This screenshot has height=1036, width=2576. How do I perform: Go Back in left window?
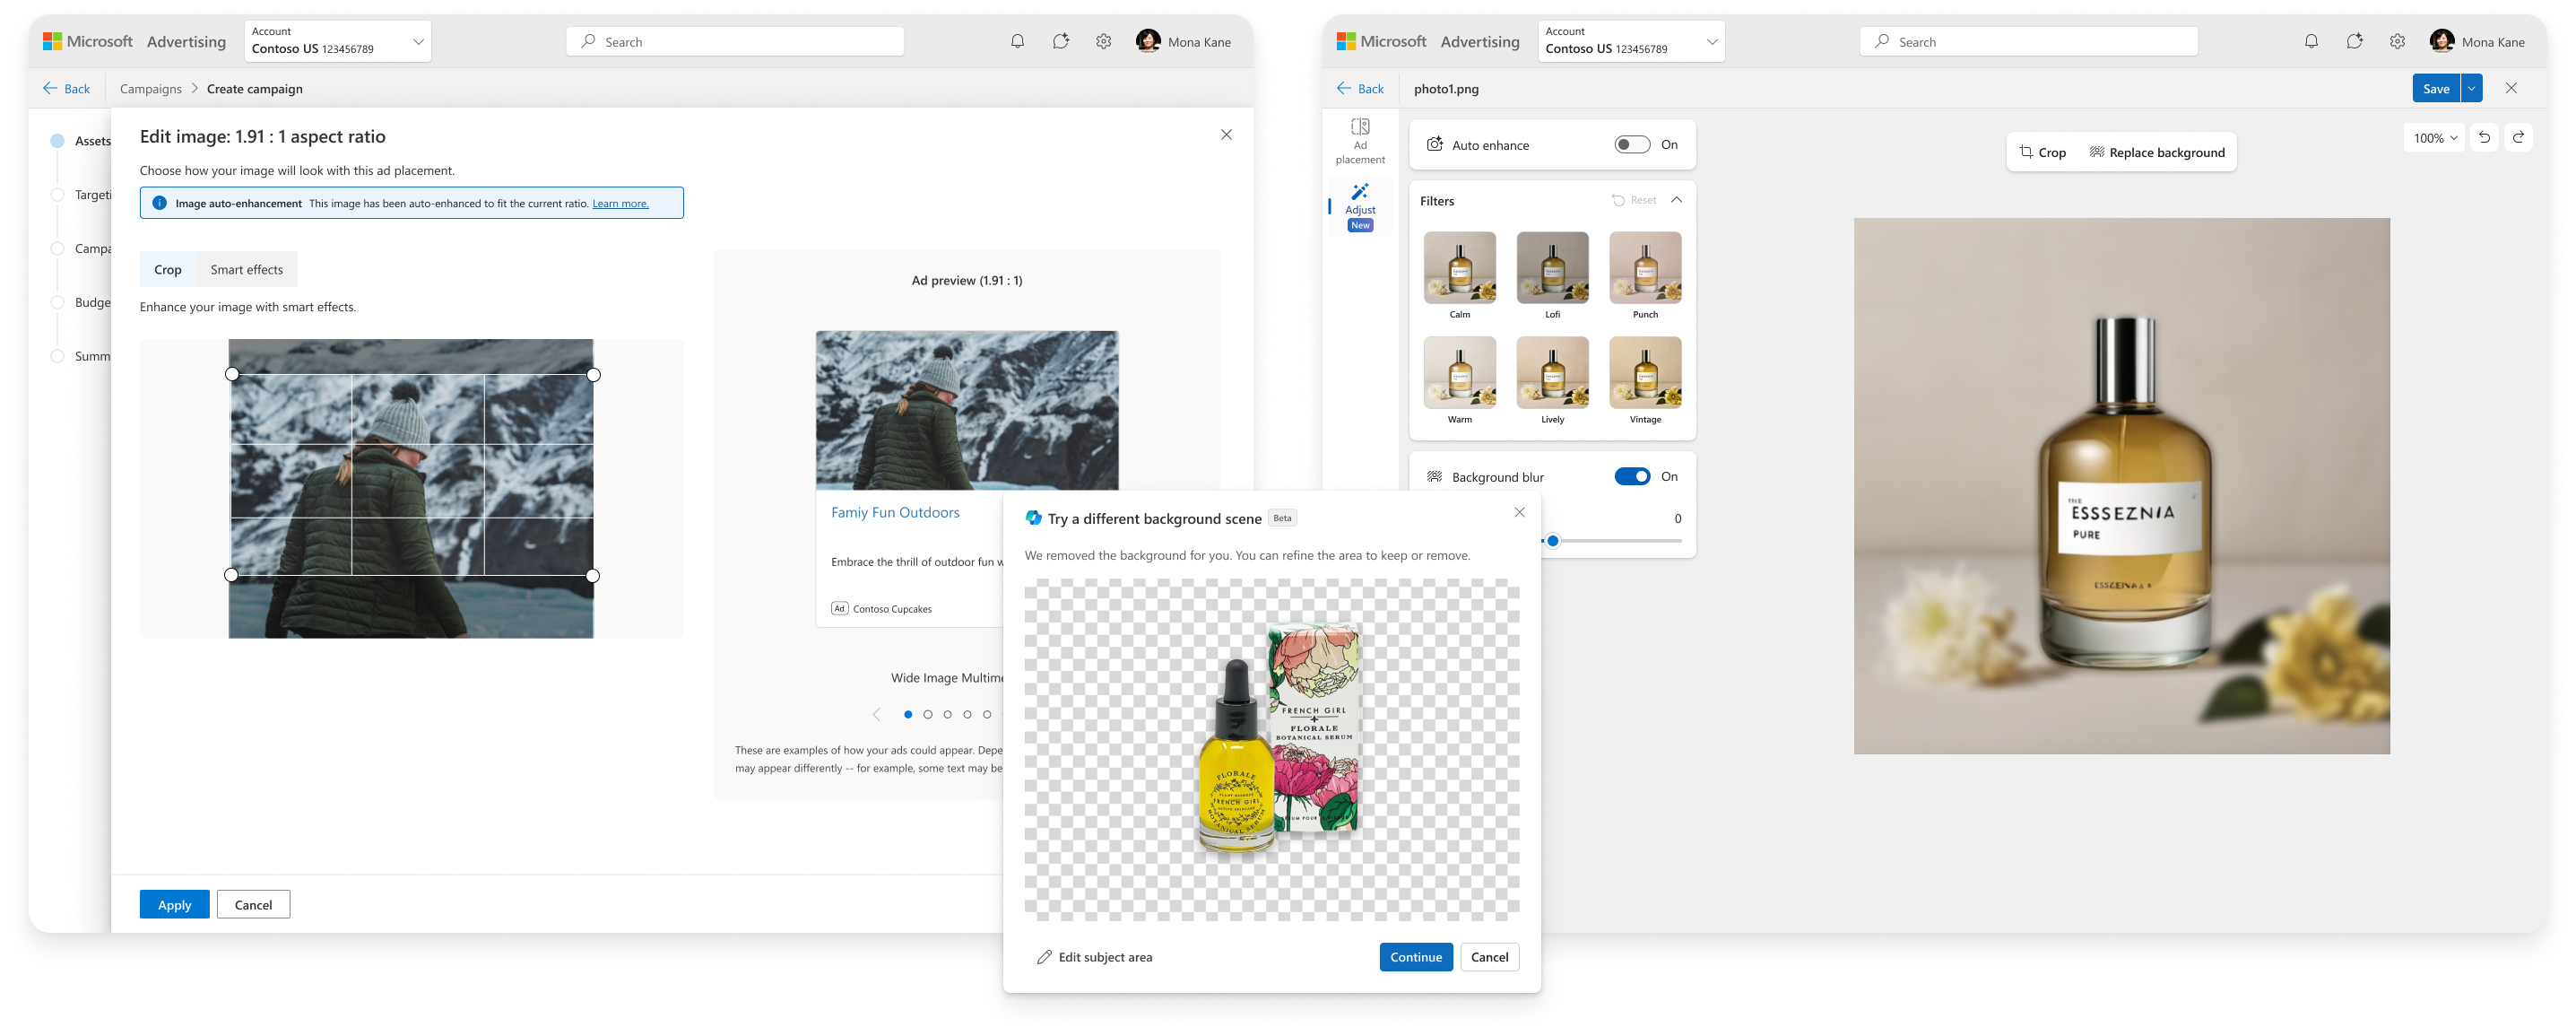66,89
